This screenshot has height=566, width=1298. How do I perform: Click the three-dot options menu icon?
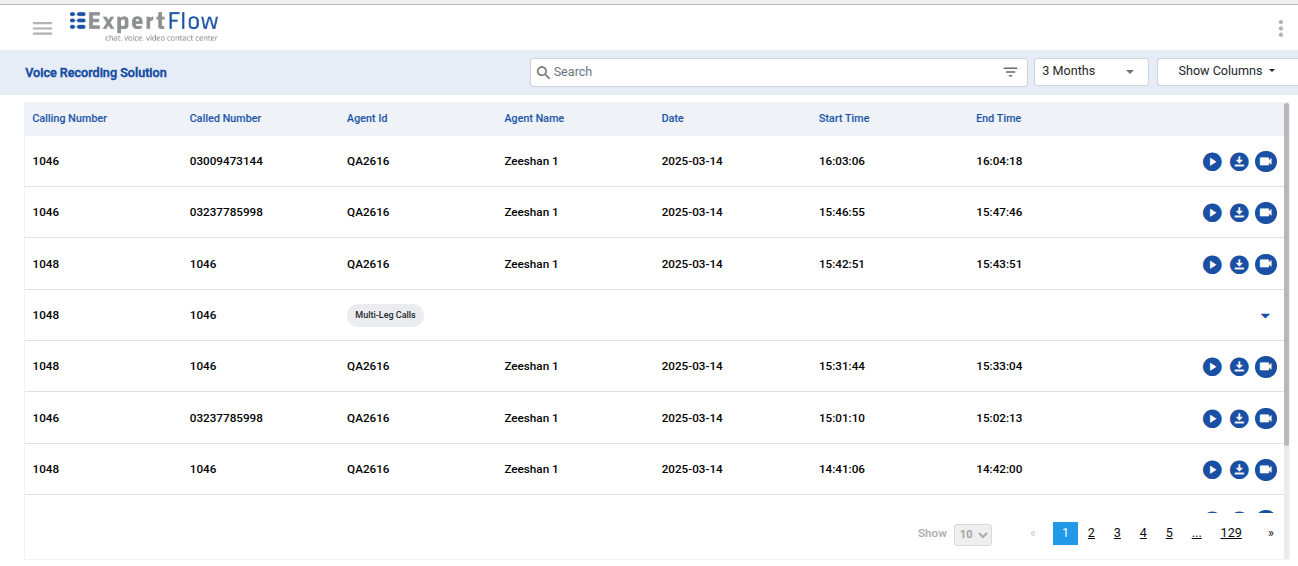[1280, 28]
